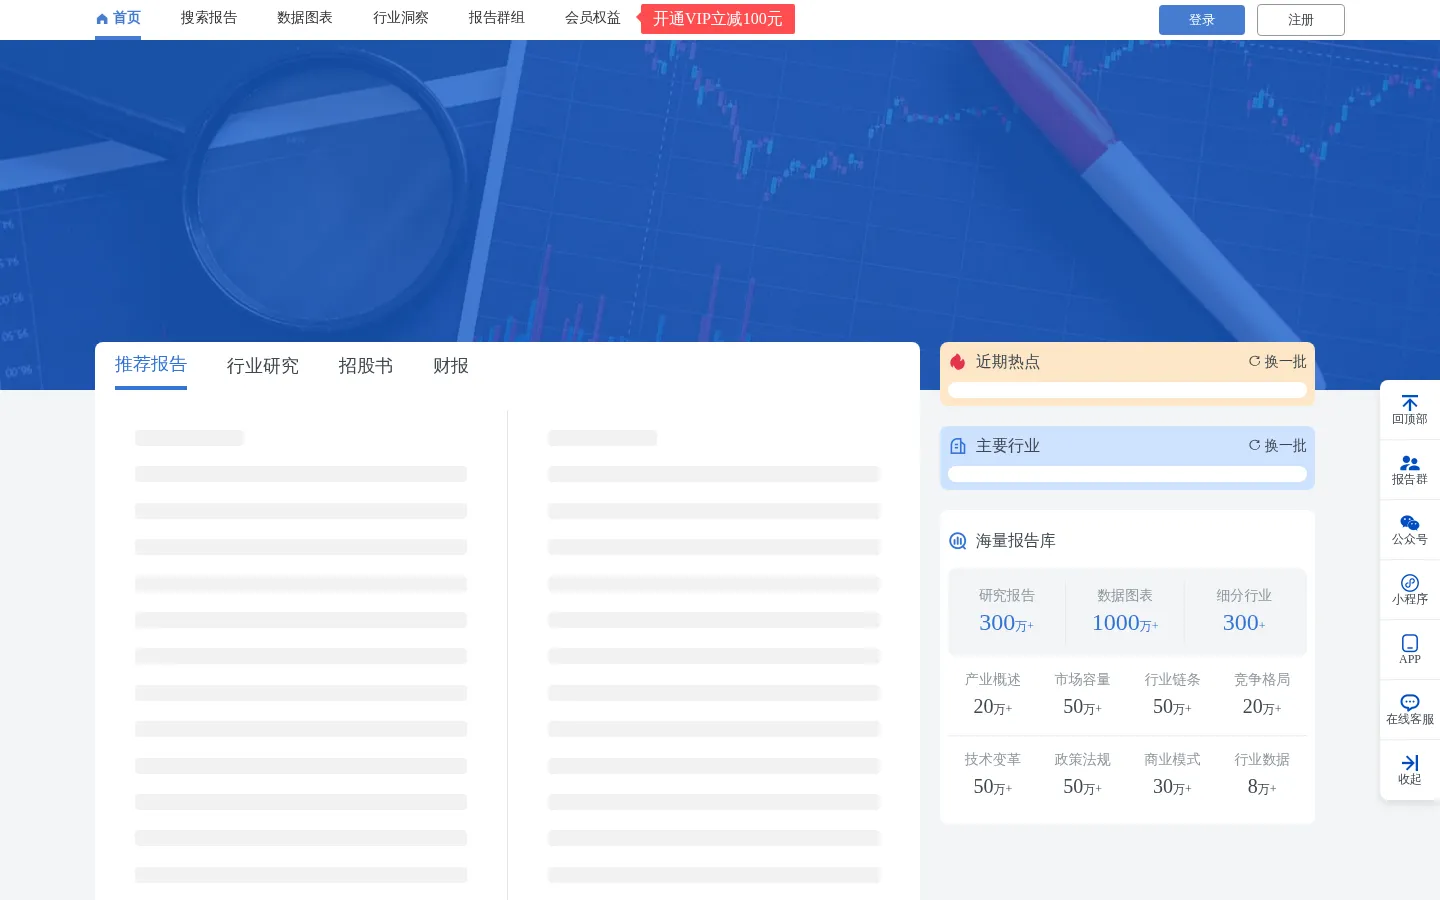Click the 细分行业 300+ statistic
This screenshot has height=900, width=1440.
pos(1244,611)
